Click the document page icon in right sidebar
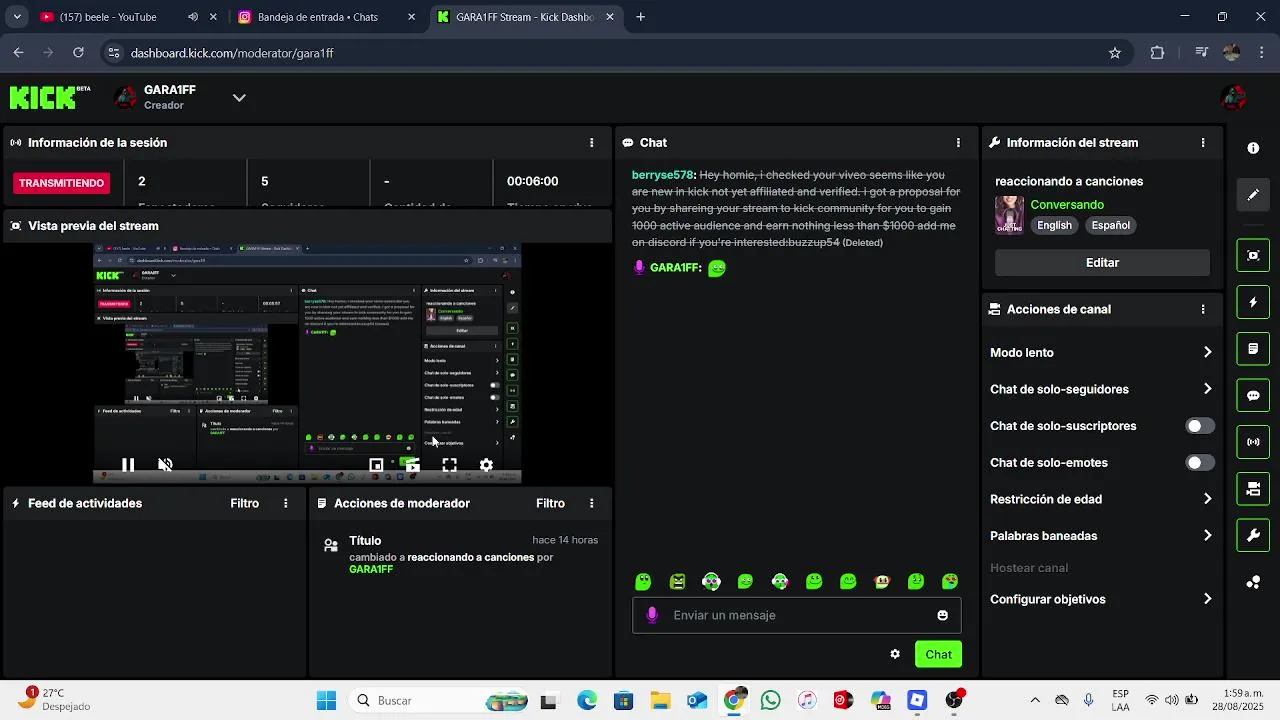The height and width of the screenshot is (720, 1280). [1253, 349]
